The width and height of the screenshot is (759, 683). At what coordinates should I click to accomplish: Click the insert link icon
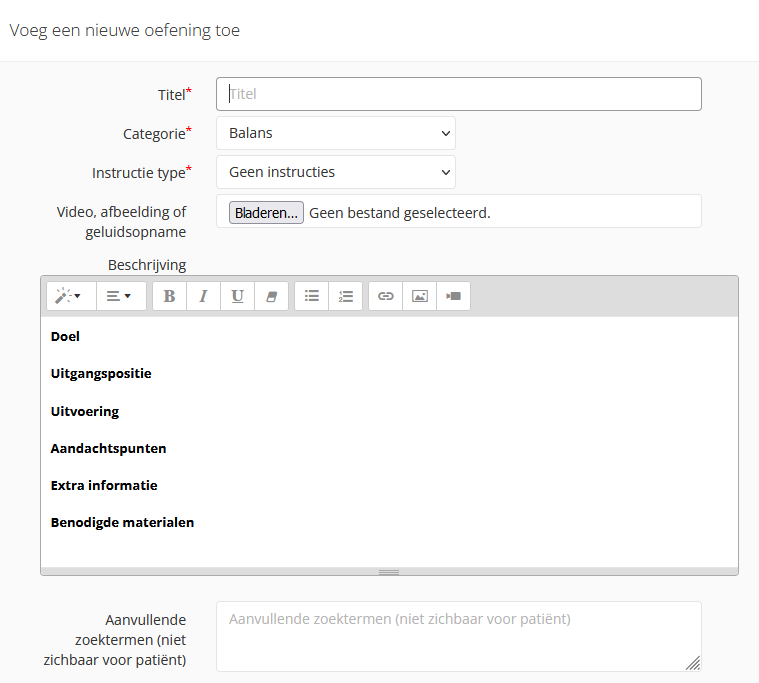386,296
